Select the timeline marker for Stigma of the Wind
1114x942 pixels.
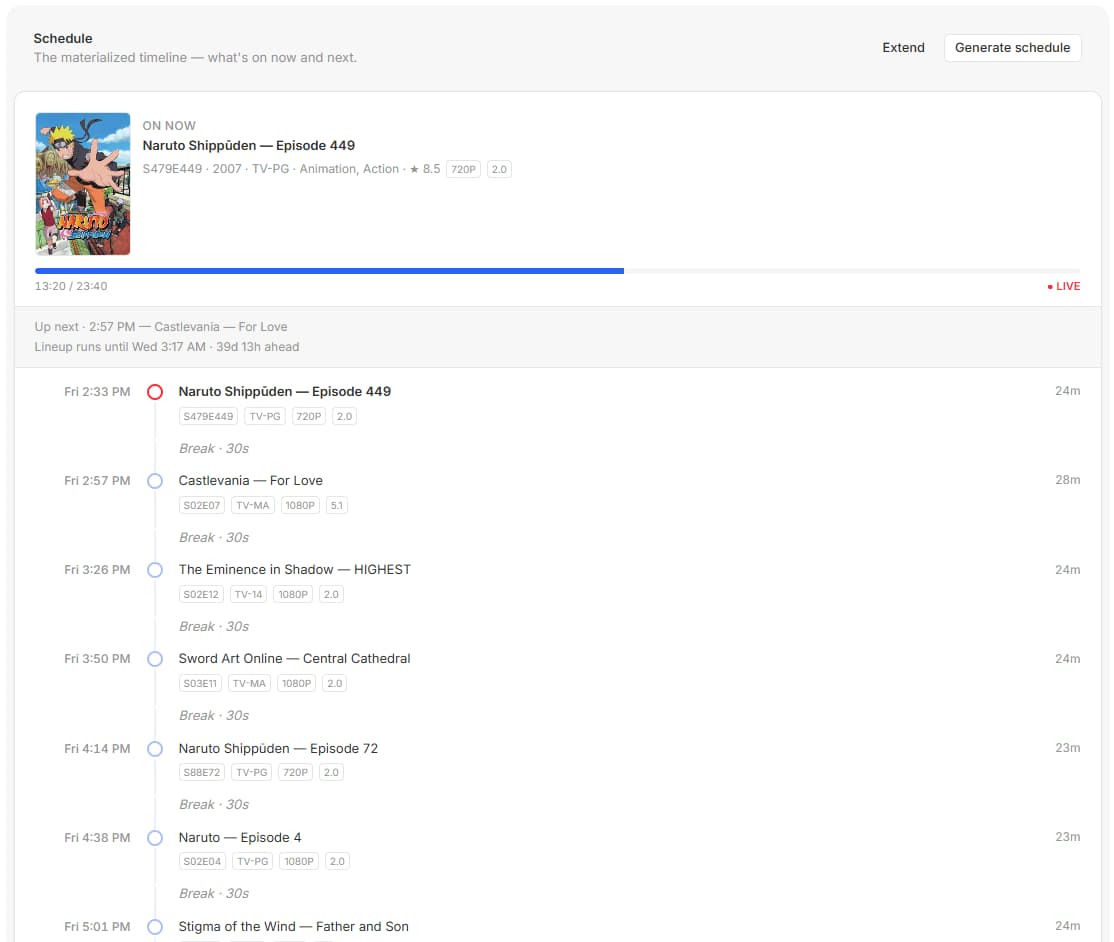click(x=155, y=926)
